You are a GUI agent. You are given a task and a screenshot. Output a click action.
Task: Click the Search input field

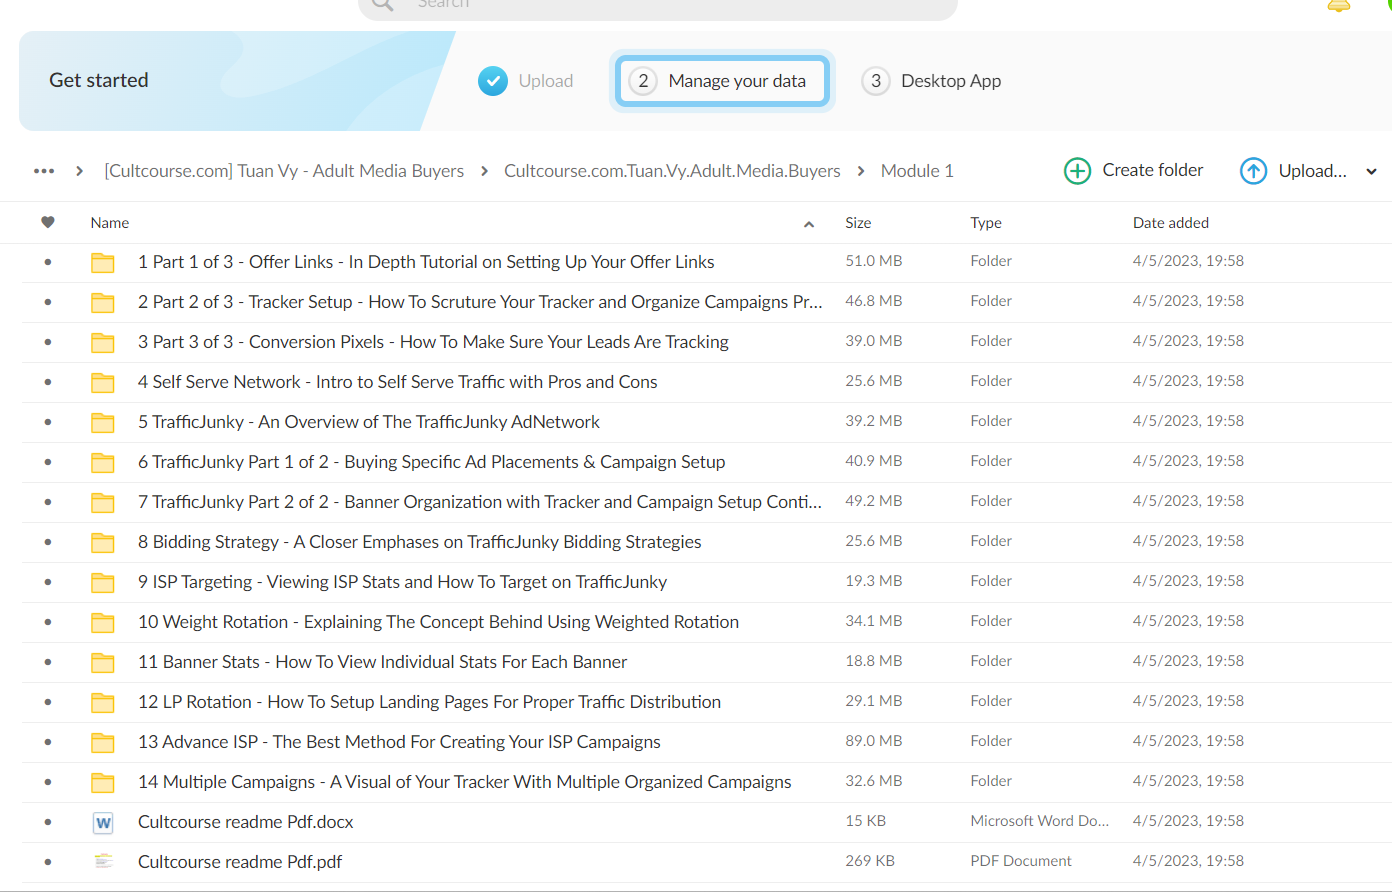(x=658, y=6)
